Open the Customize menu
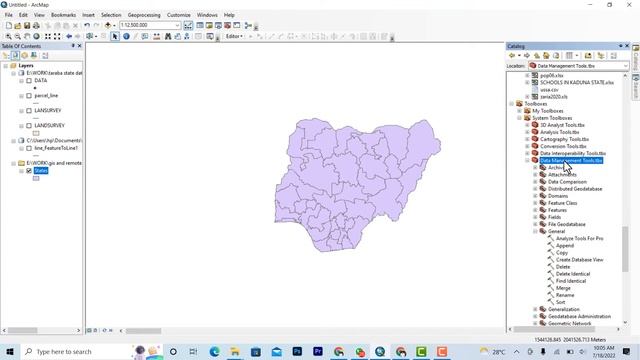640x360 pixels. click(x=179, y=15)
